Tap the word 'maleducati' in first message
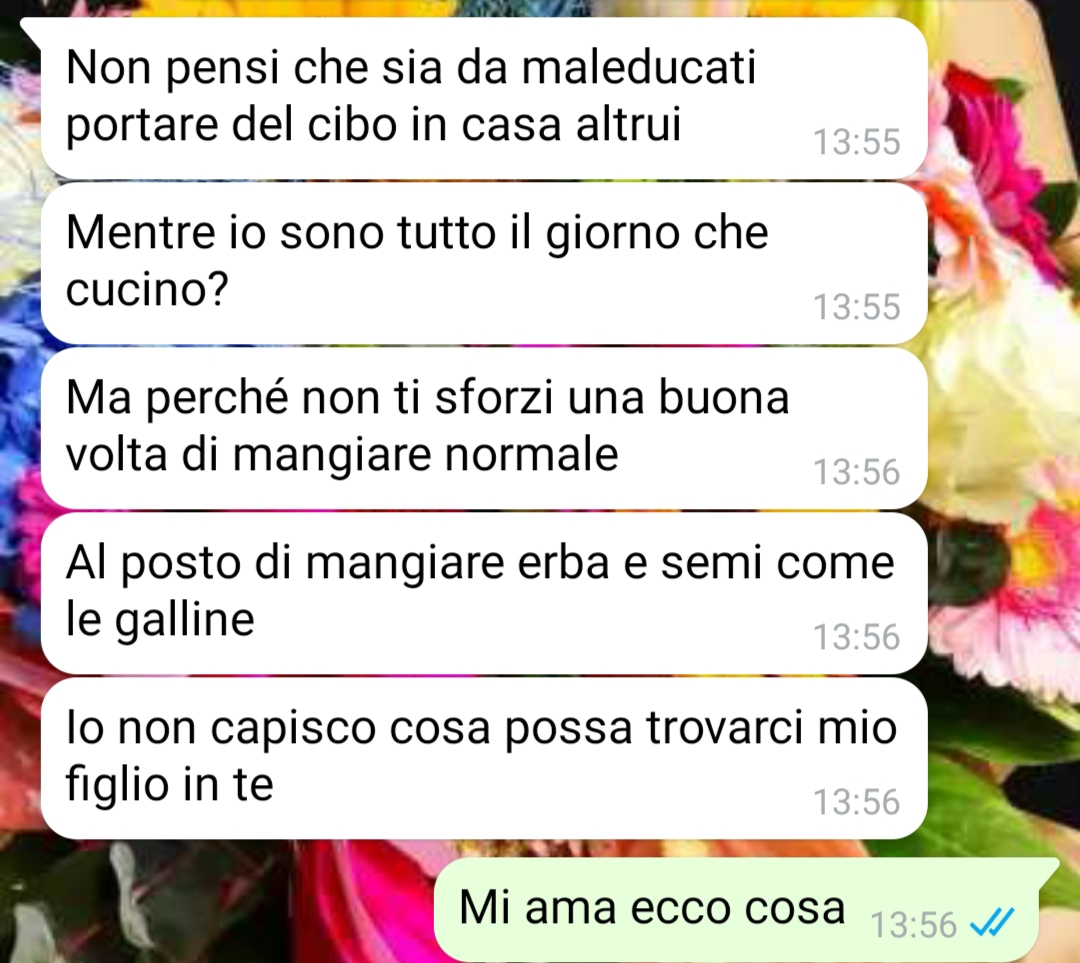 (x=638, y=68)
